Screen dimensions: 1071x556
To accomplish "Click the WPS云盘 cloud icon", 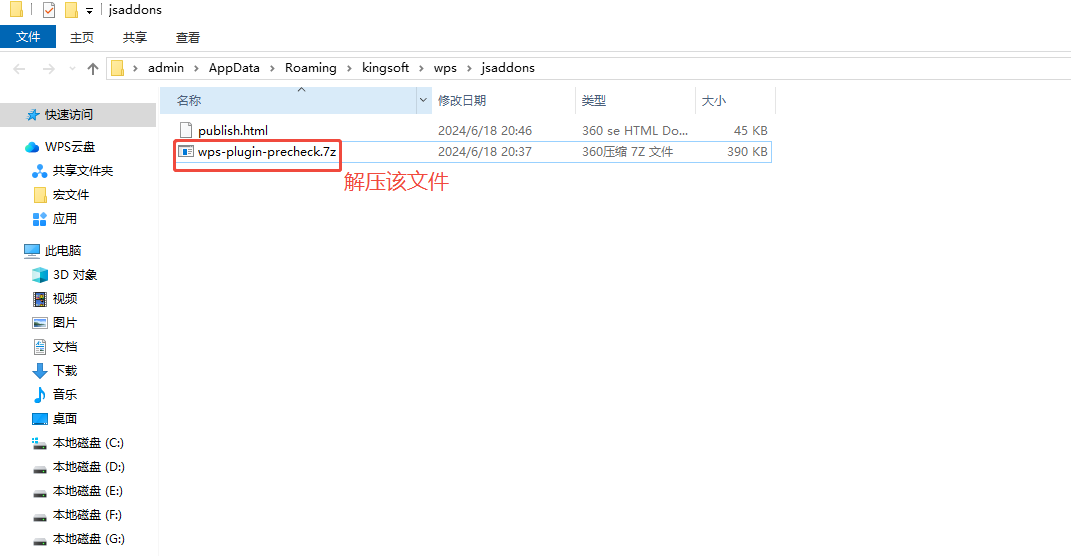I will (x=31, y=147).
